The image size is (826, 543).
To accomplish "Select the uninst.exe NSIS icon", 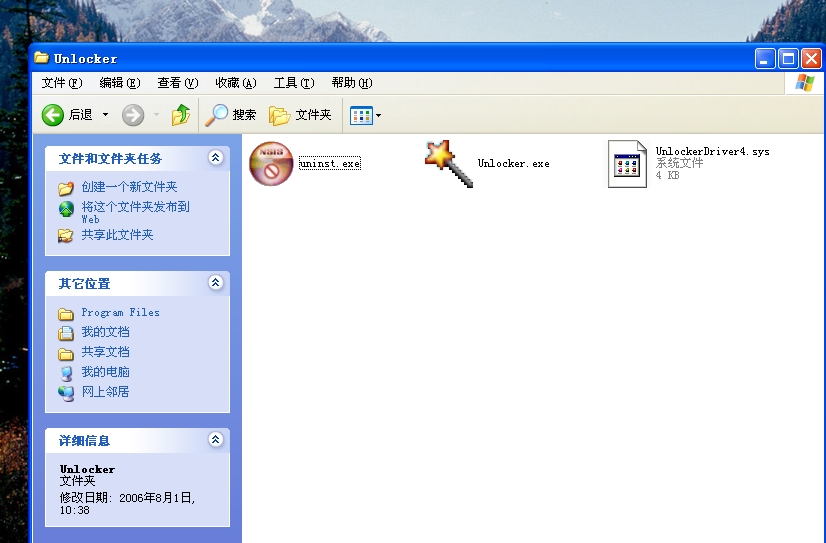I will point(271,163).
